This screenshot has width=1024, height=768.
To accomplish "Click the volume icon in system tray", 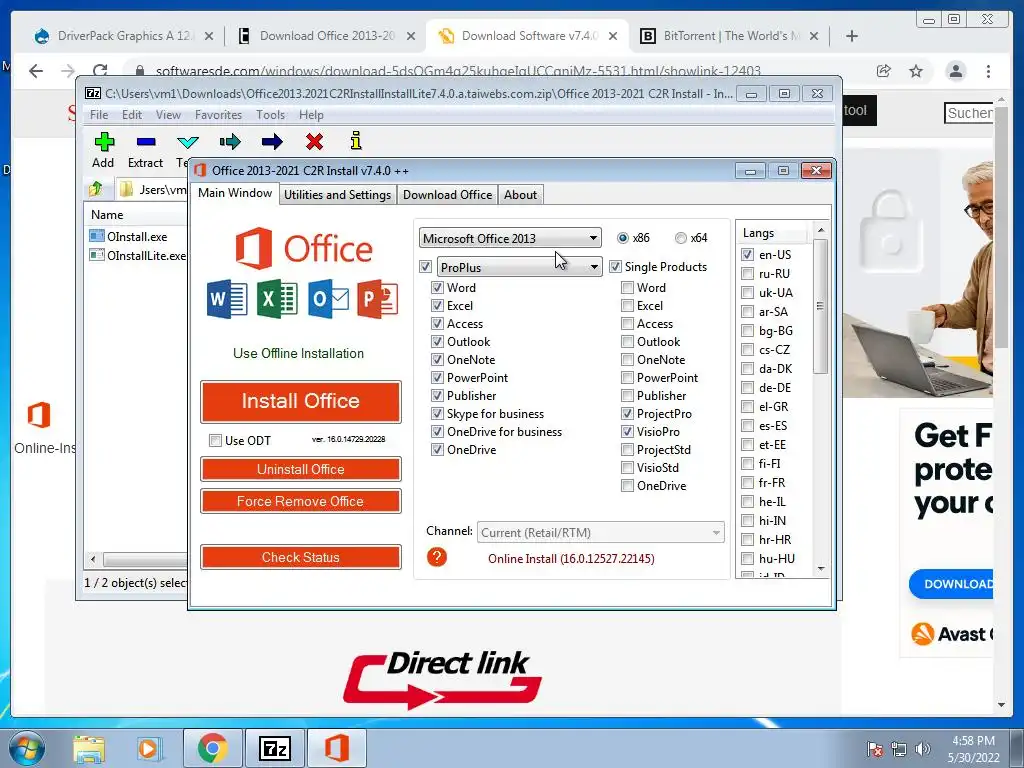I will pyautogui.click(x=923, y=749).
